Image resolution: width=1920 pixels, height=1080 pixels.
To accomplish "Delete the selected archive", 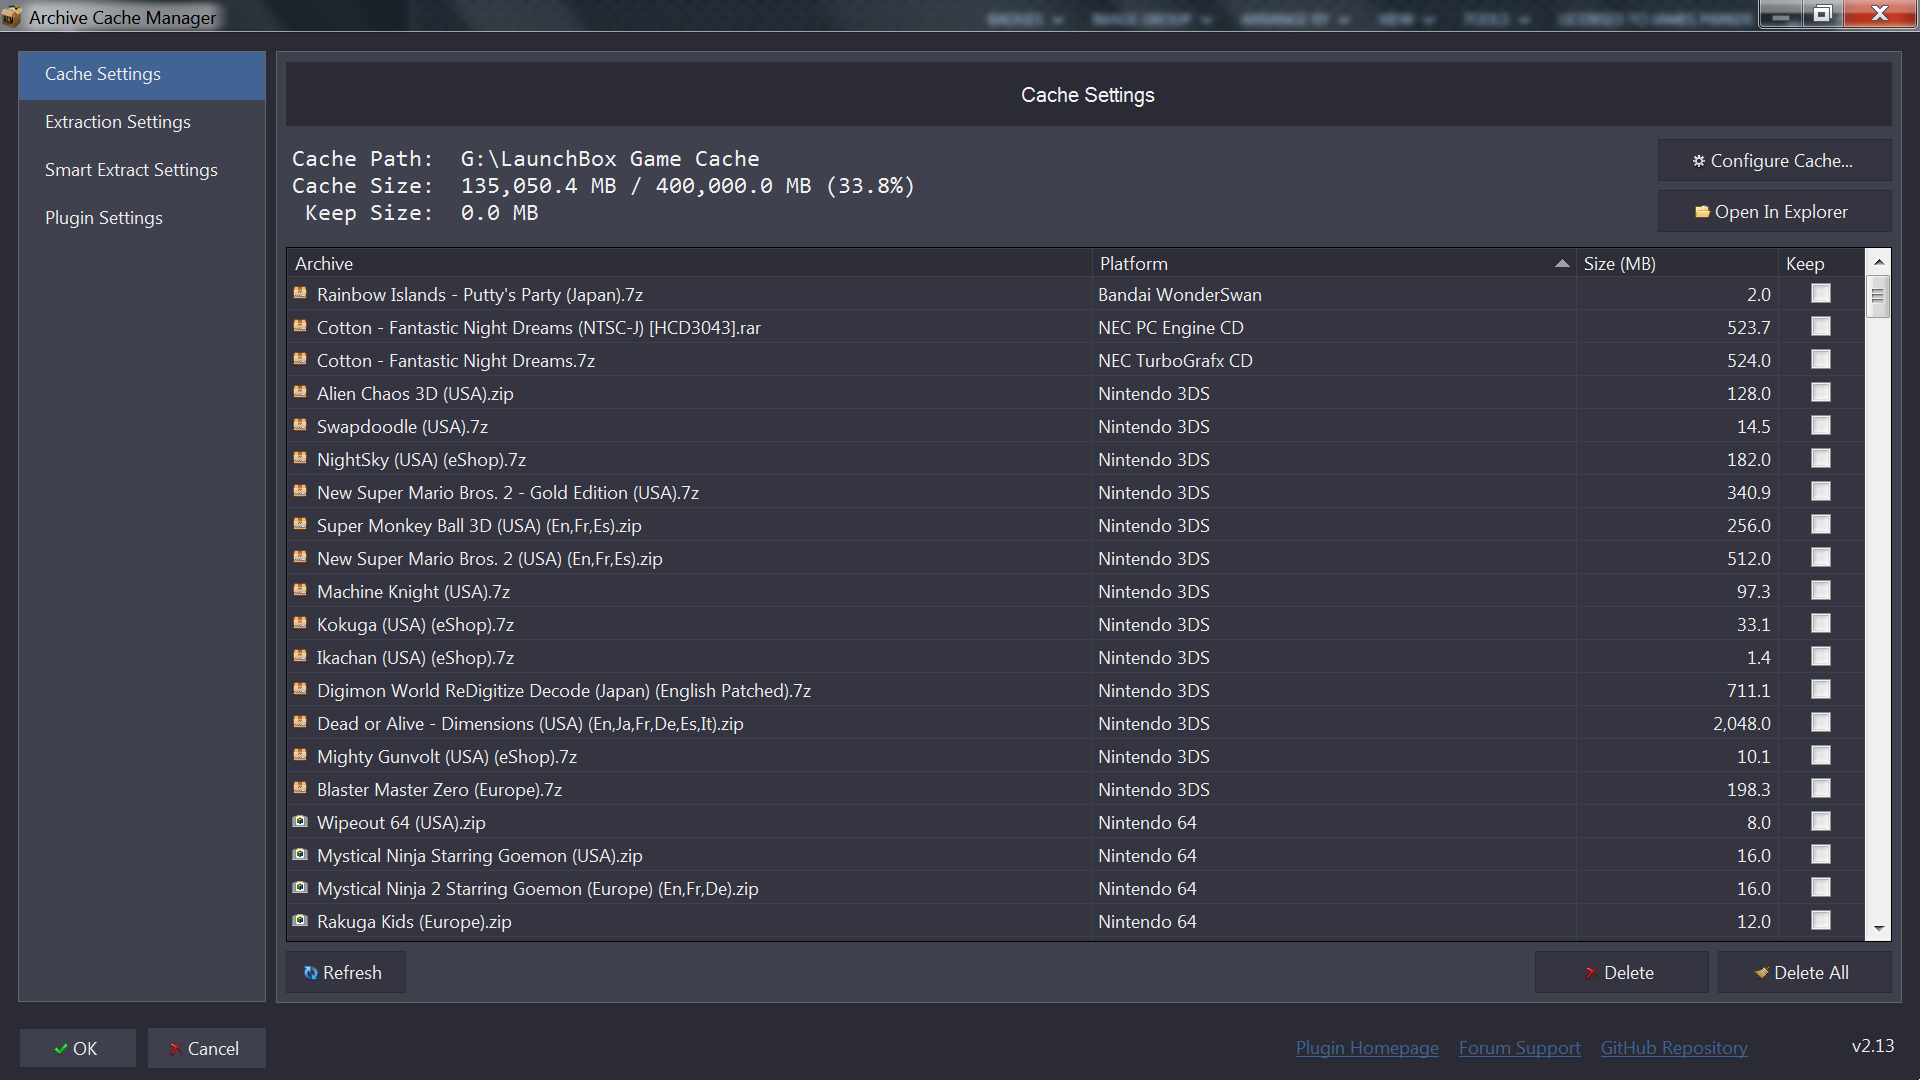I will 1621,972.
